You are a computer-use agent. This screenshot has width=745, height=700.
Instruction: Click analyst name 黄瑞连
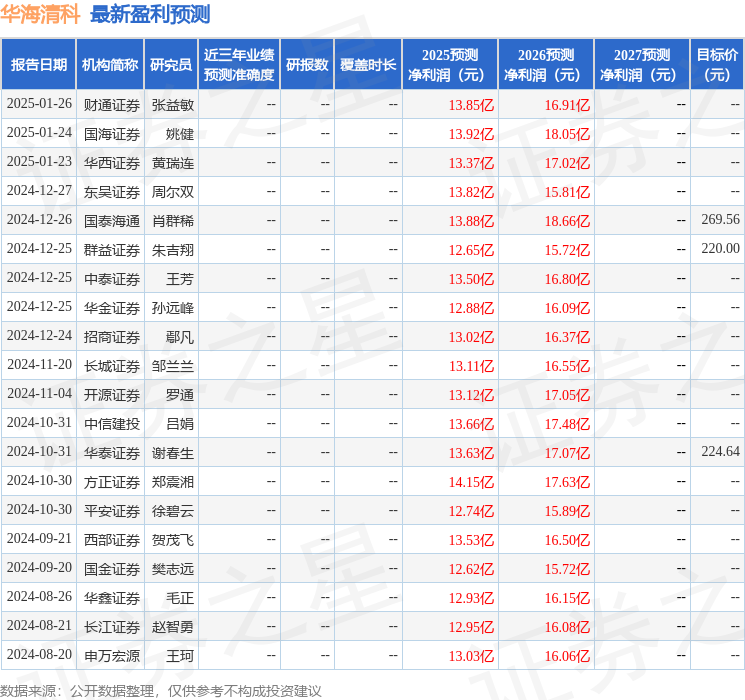[173, 163]
